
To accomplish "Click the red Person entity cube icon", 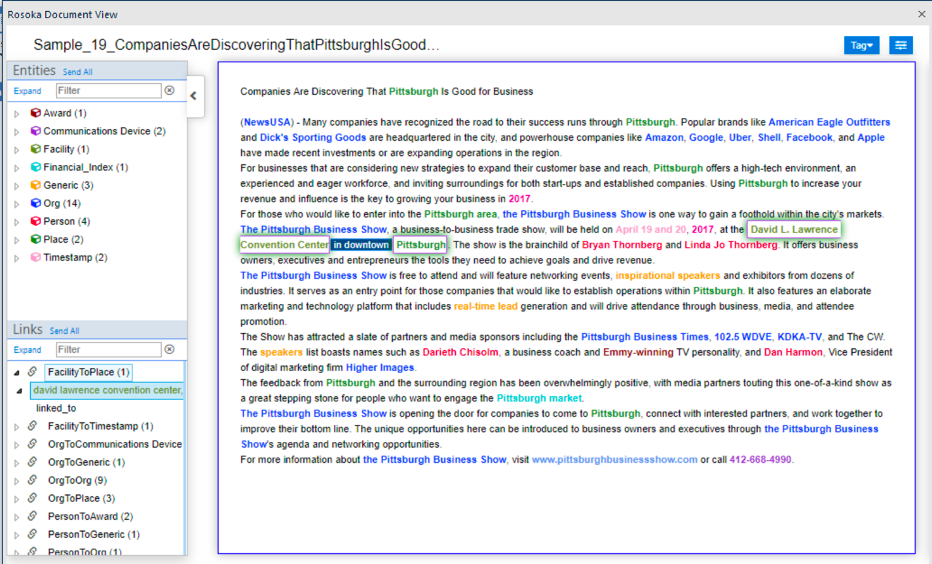I will point(36,221).
